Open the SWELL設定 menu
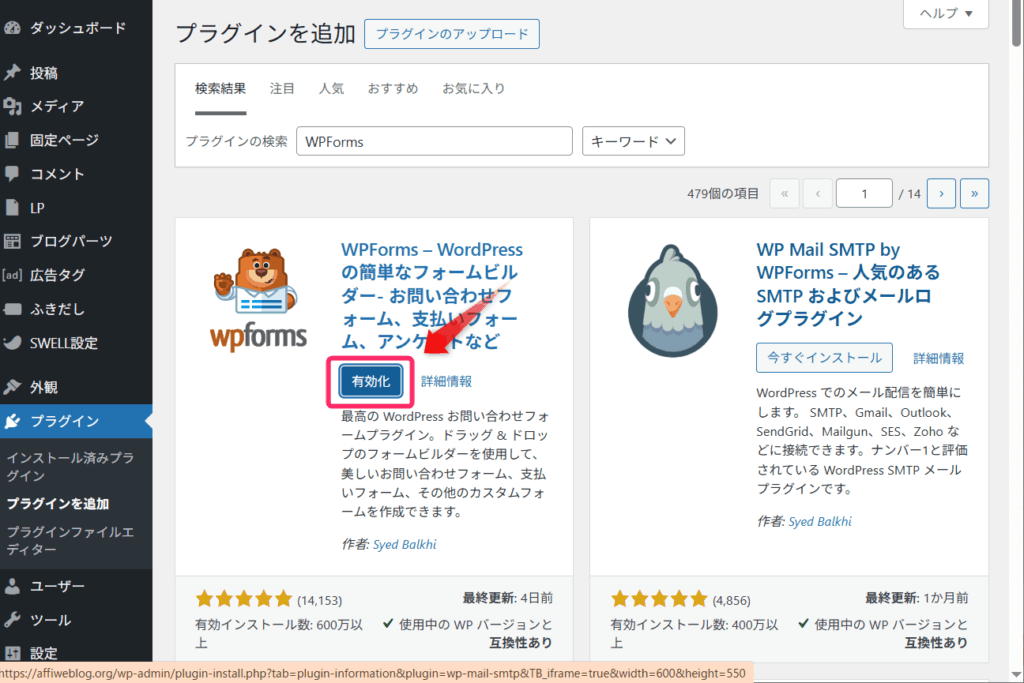The image size is (1024, 683). [76, 343]
